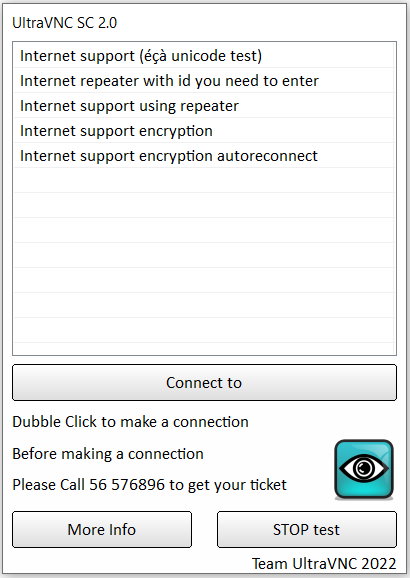Click the teal UltraVNC eye icon
Screen dimensions: 410x578
(364, 469)
